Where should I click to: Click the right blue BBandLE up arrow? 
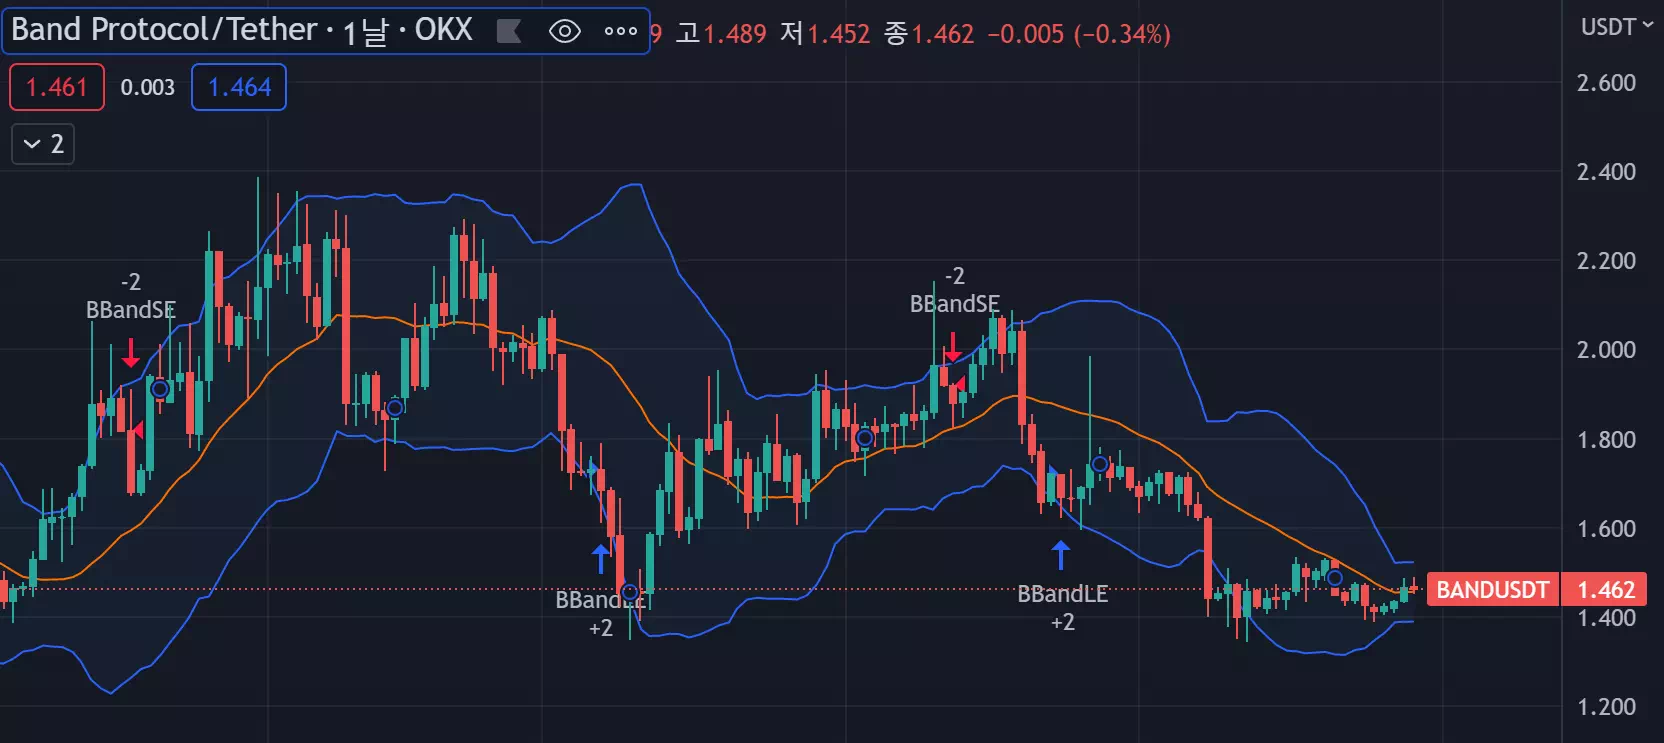(1061, 554)
